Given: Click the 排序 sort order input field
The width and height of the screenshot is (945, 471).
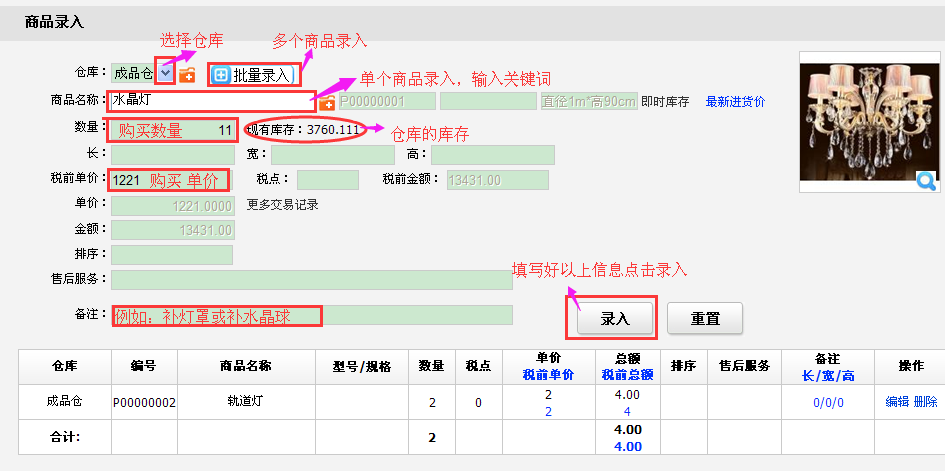Looking at the screenshot, I should pos(172,255).
